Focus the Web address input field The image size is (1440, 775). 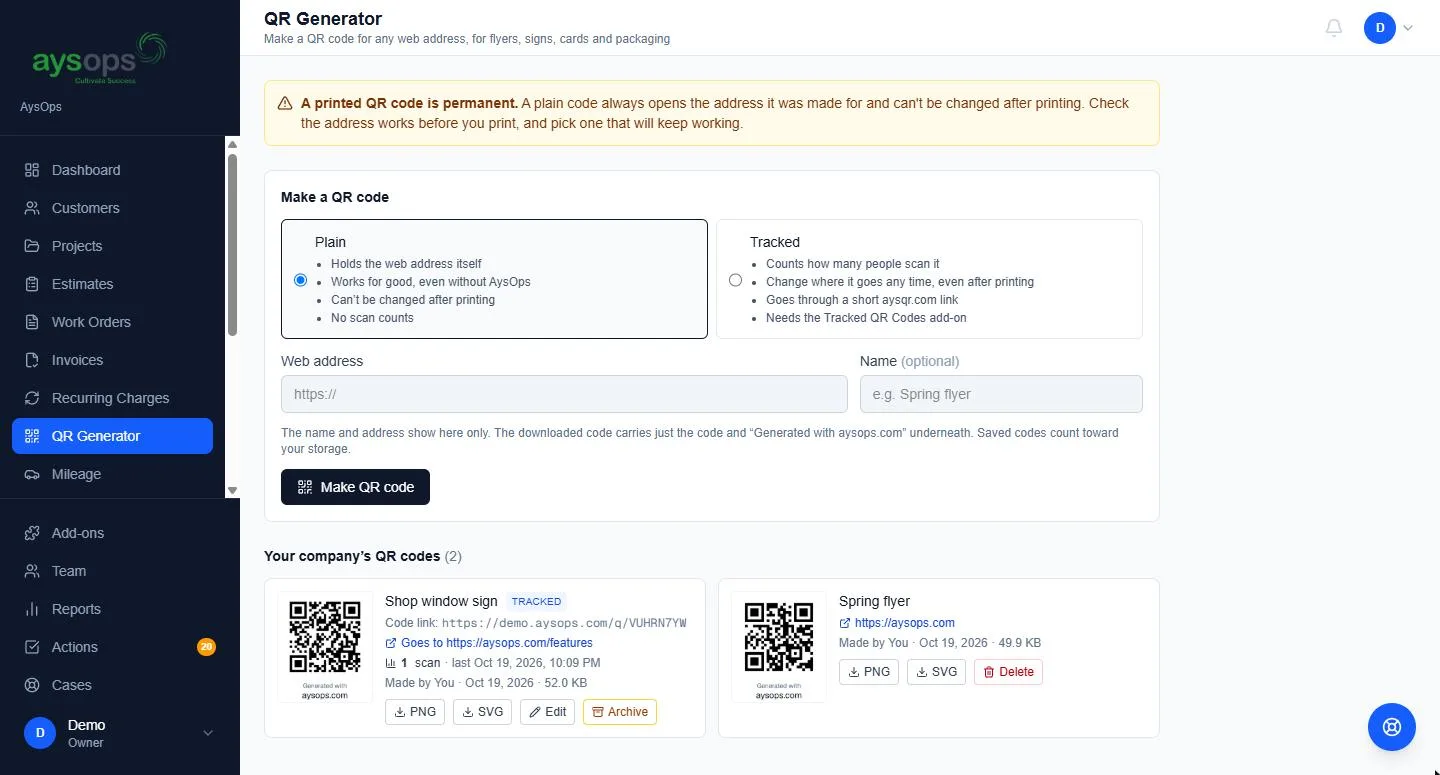pos(564,394)
